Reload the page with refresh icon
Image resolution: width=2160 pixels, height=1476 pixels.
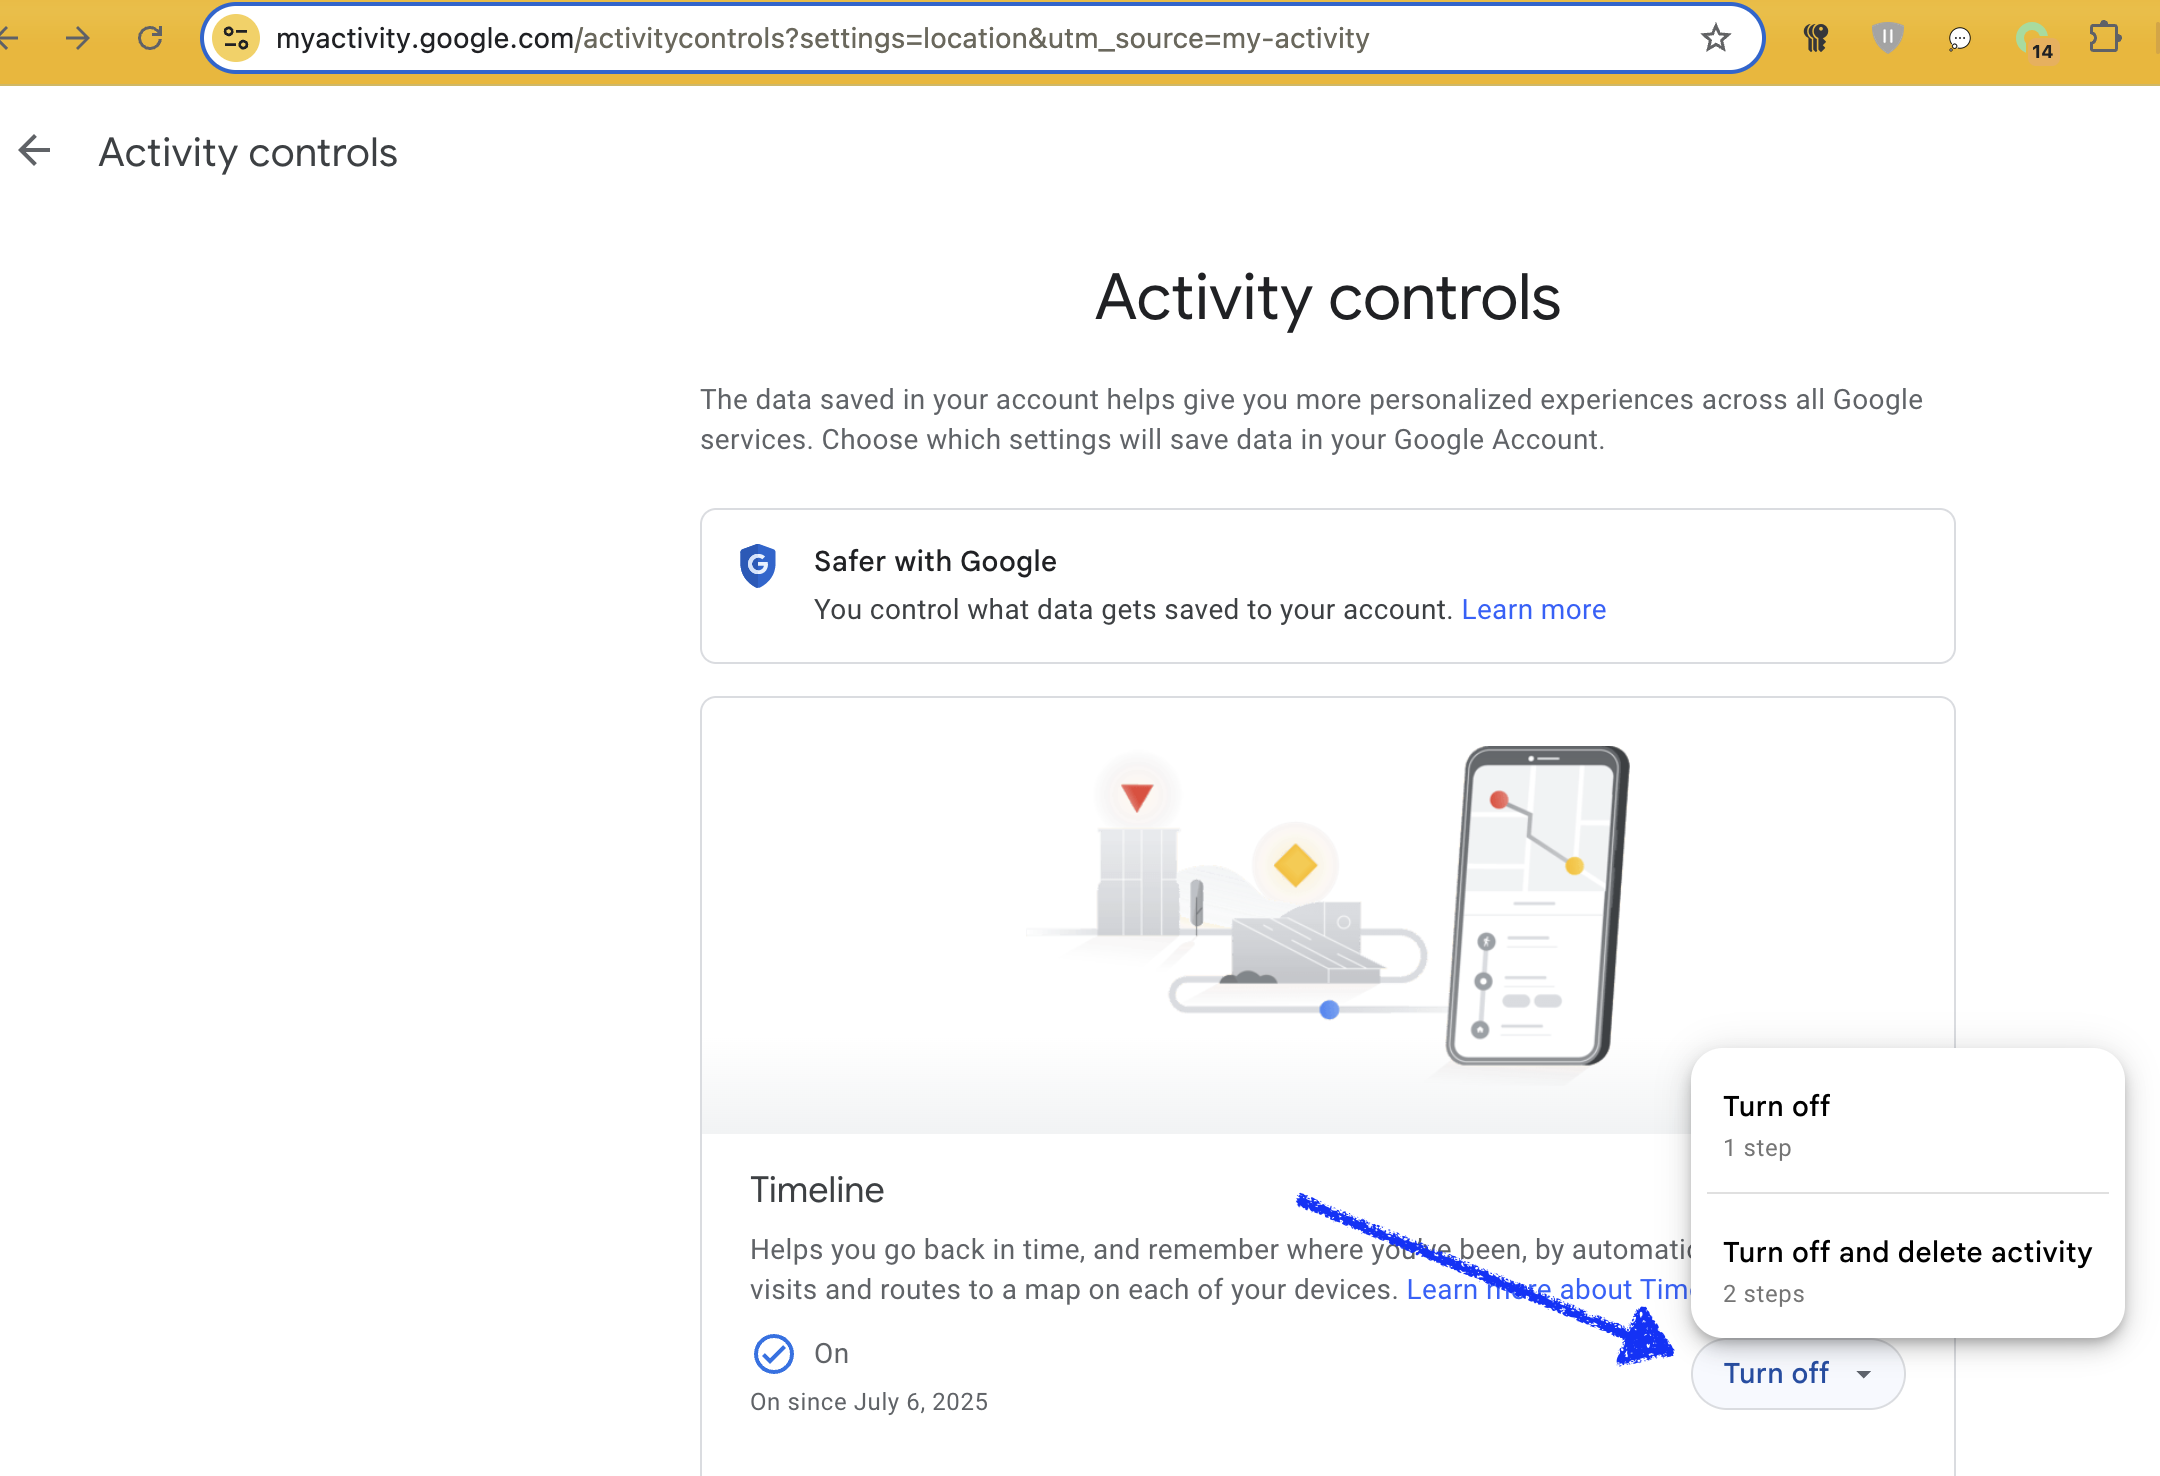150,39
